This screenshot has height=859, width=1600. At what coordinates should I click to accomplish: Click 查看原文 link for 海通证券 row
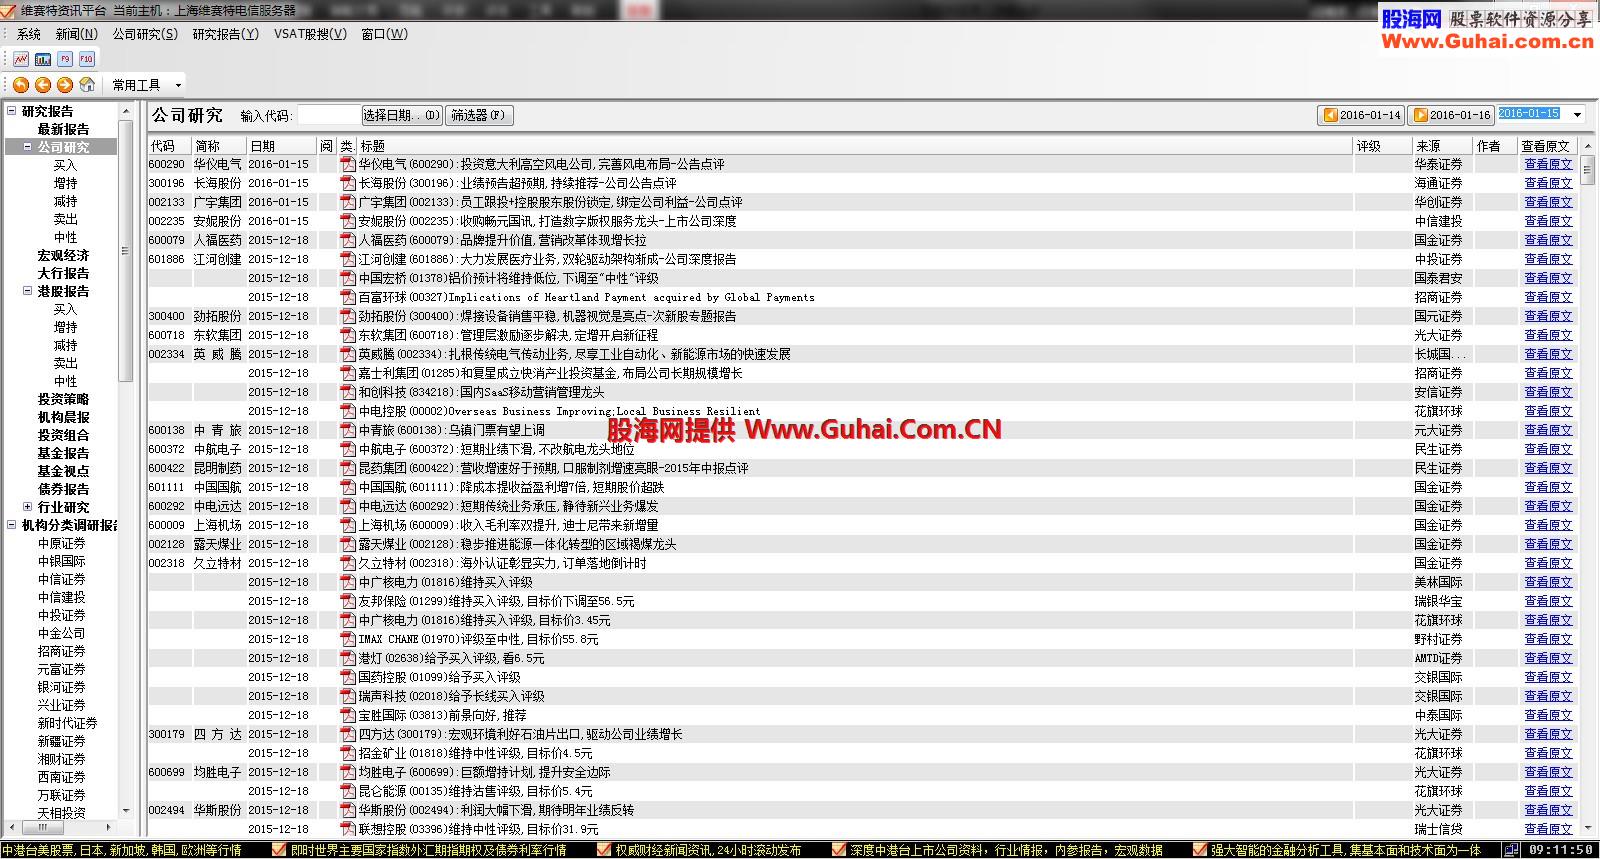pos(1548,183)
